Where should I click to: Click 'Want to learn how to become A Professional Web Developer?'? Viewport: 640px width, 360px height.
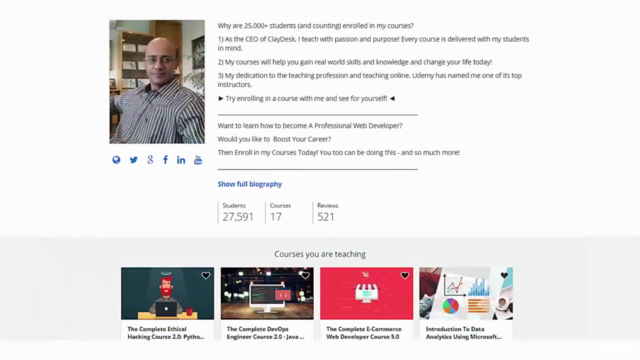tap(310, 126)
